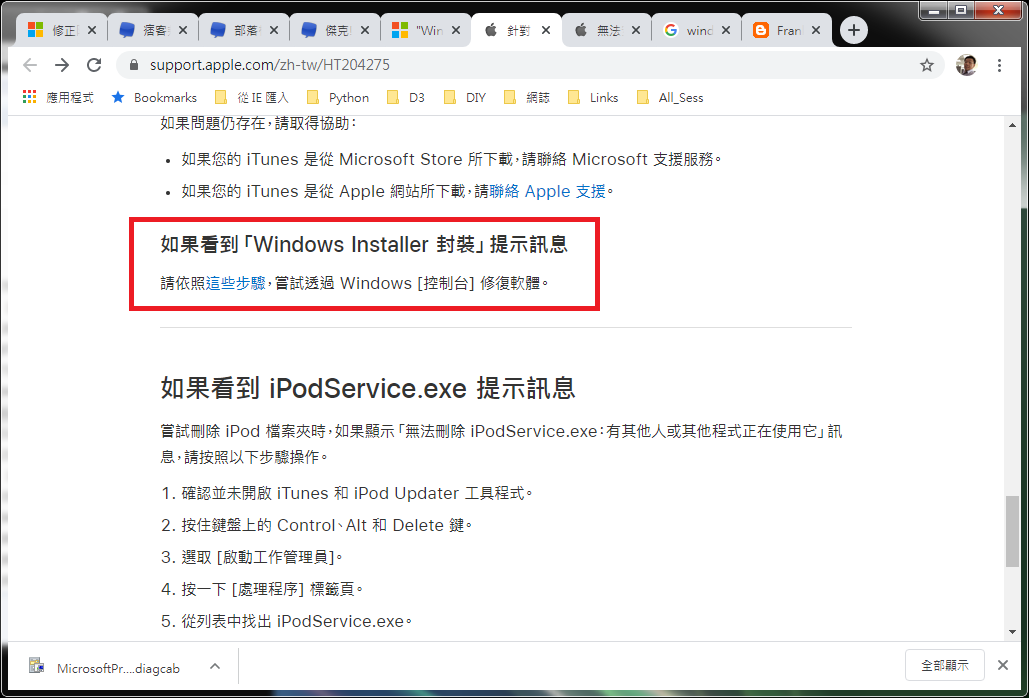The height and width of the screenshot is (698, 1029).
Task: Go back using the browser back arrow
Action: coord(30,65)
